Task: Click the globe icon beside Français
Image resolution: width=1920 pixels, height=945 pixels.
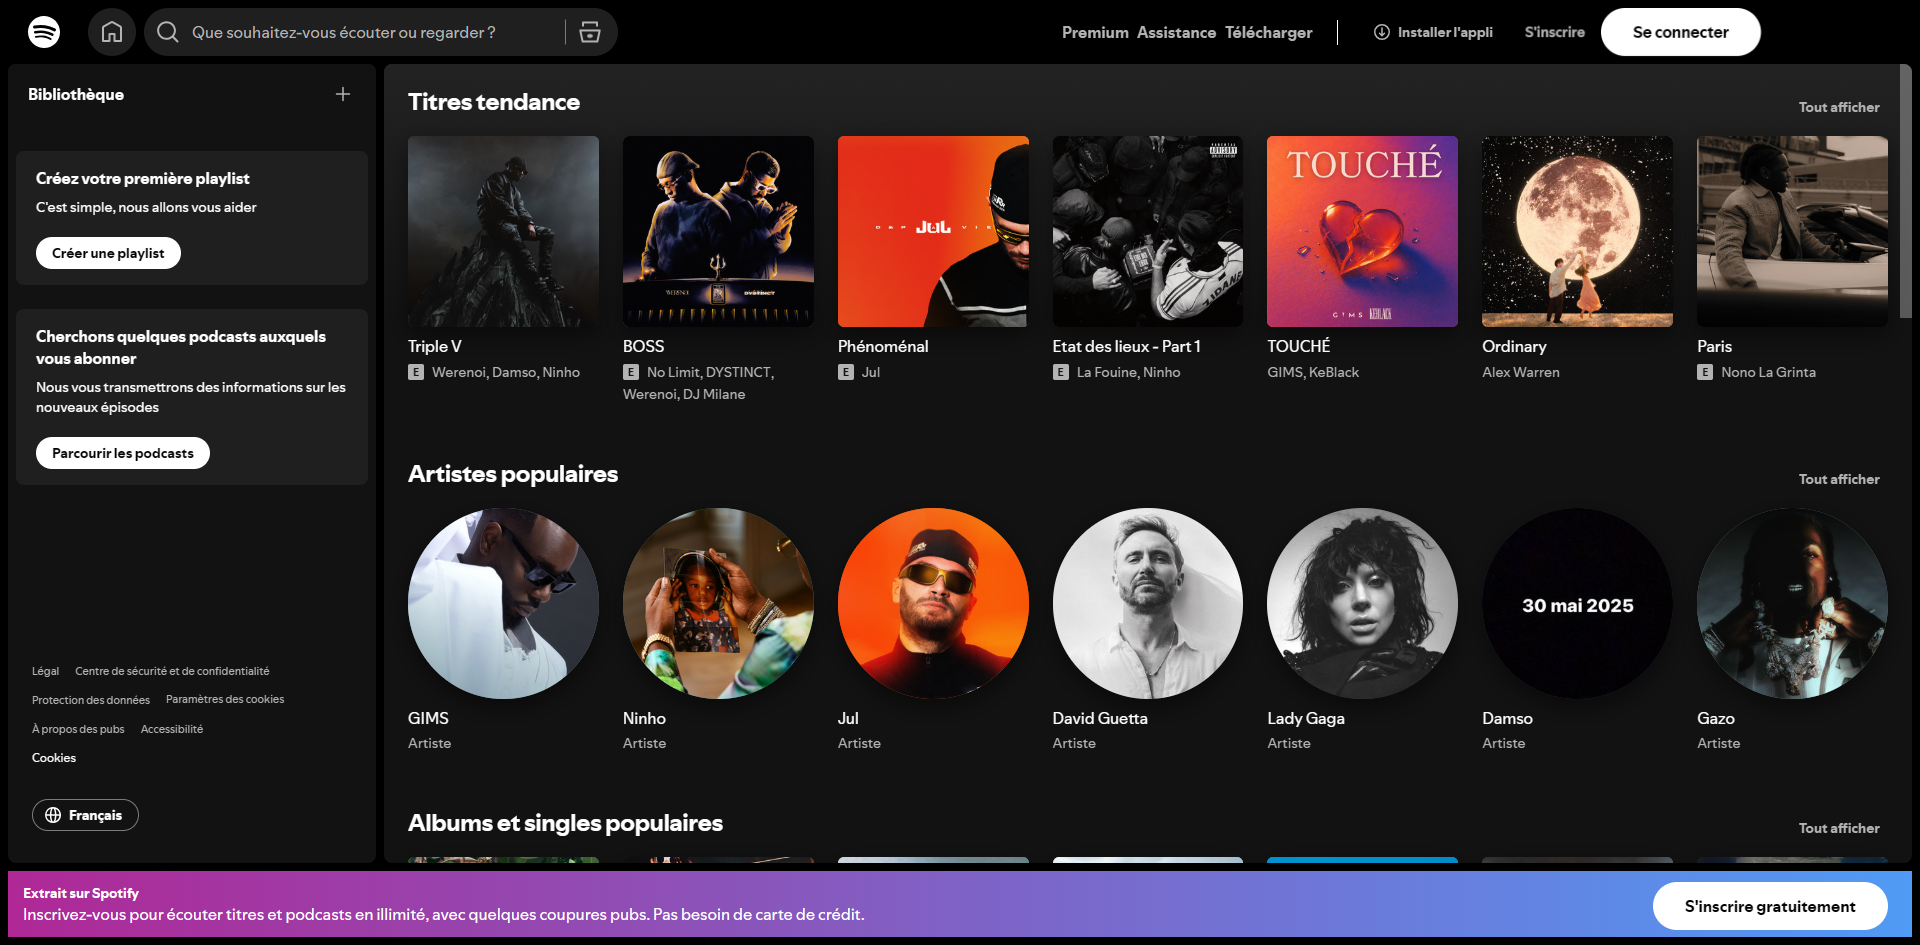Action: point(53,815)
